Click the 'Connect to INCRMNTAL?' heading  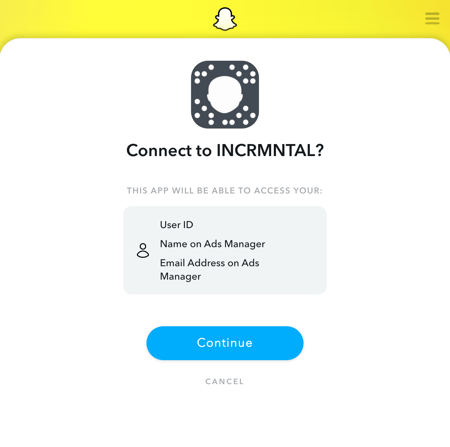[x=225, y=150]
